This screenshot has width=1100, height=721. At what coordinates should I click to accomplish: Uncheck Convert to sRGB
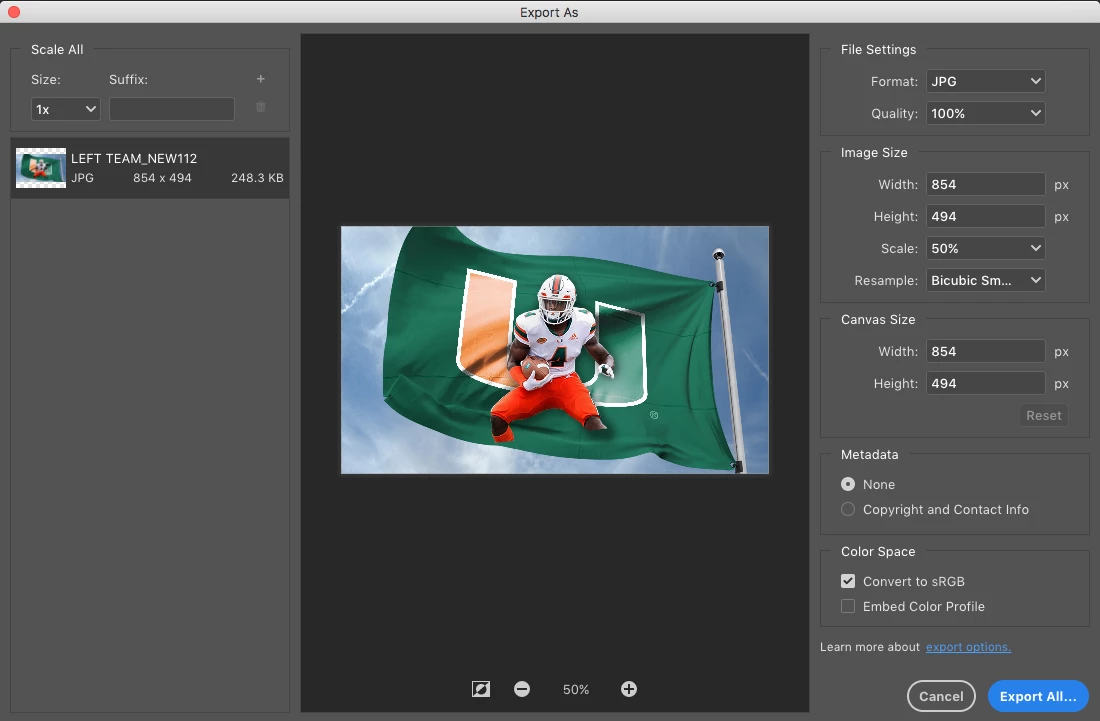[848, 581]
